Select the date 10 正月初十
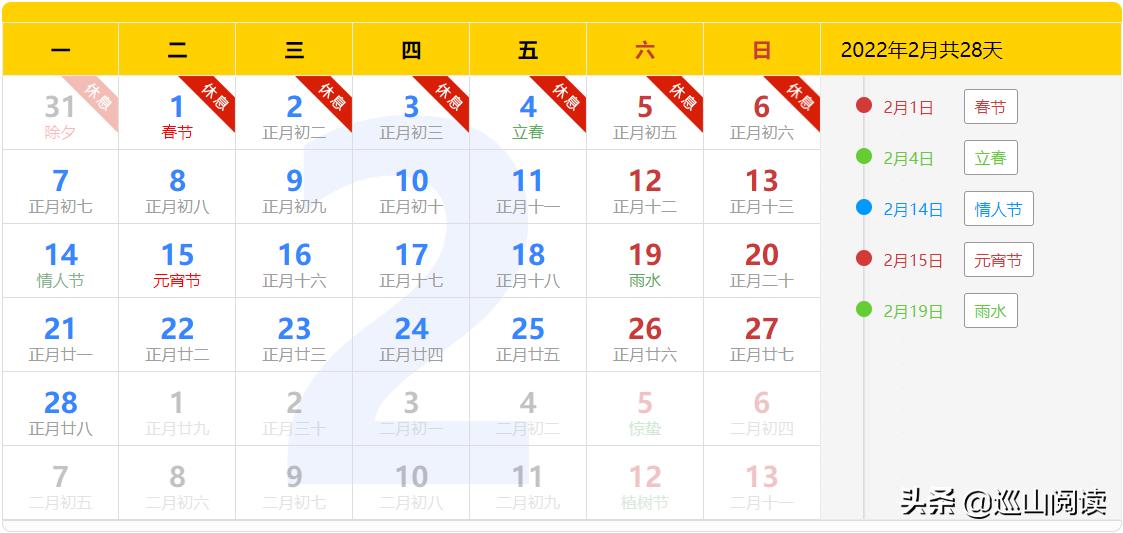The width and height of the screenshot is (1123, 533). [x=411, y=187]
